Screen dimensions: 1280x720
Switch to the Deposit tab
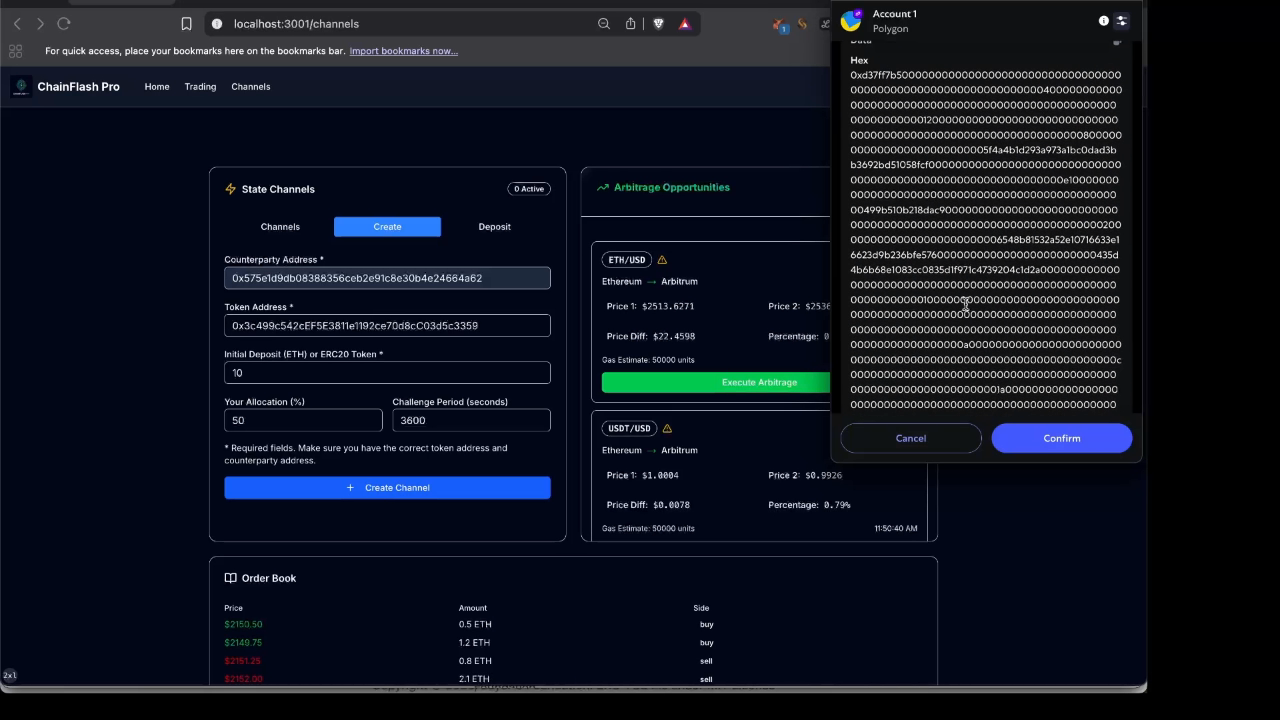[x=495, y=227]
